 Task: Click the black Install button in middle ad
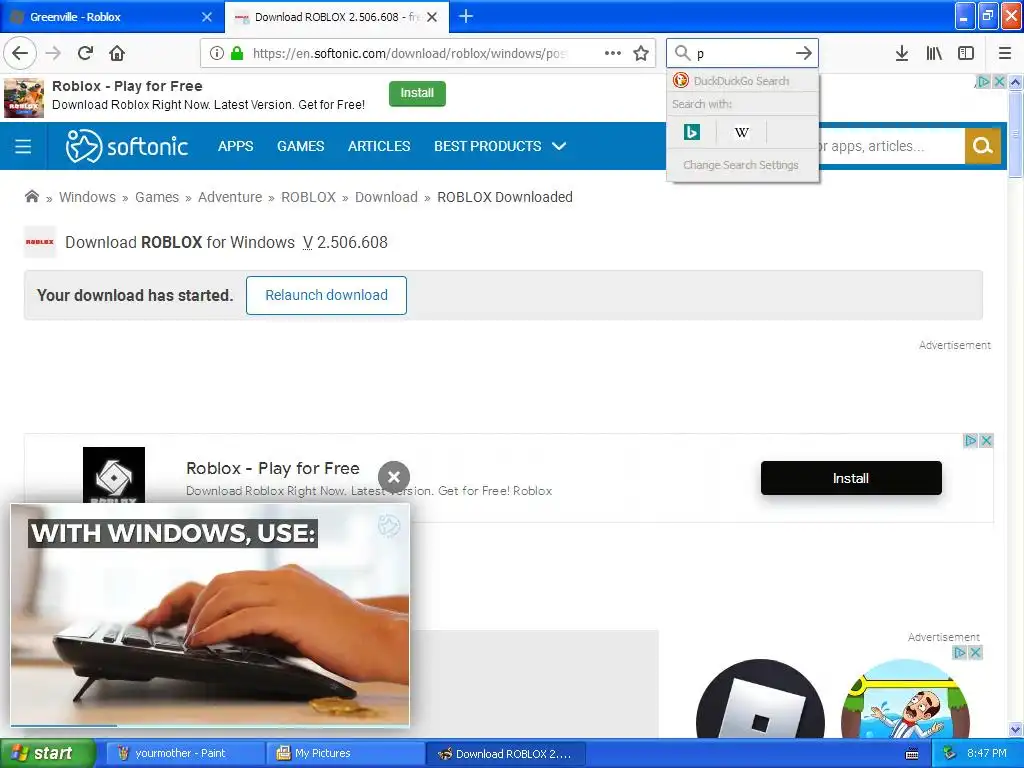851,478
